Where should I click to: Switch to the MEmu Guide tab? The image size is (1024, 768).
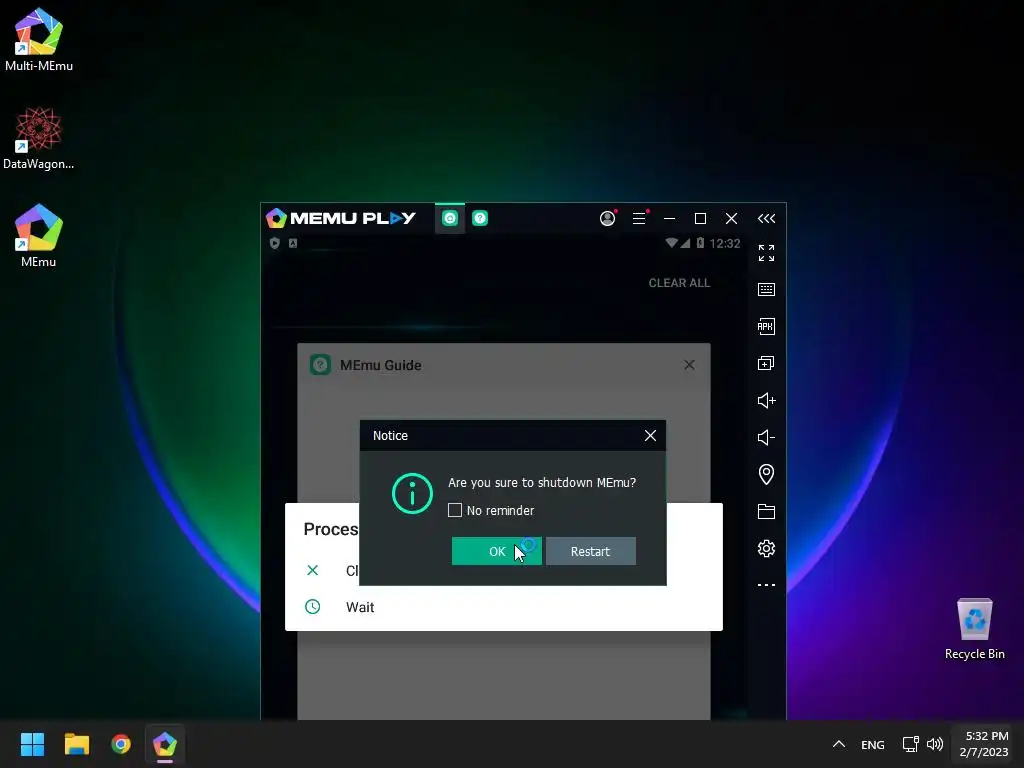point(480,218)
